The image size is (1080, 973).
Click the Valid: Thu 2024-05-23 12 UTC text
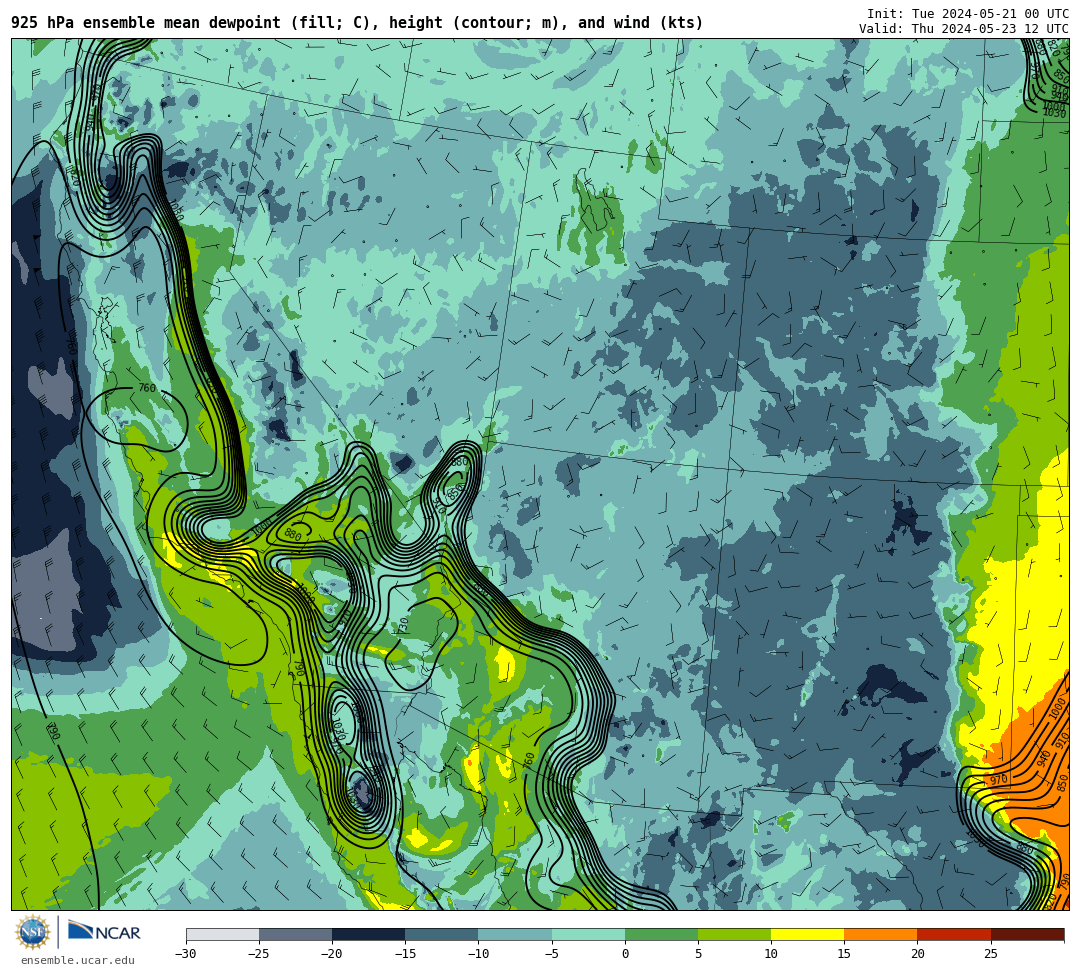(964, 28)
